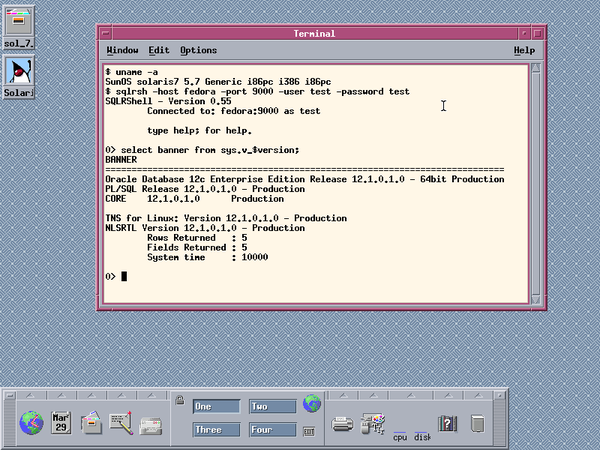Click the small lock screen button
The height and width of the screenshot is (450, 600).
point(180,401)
